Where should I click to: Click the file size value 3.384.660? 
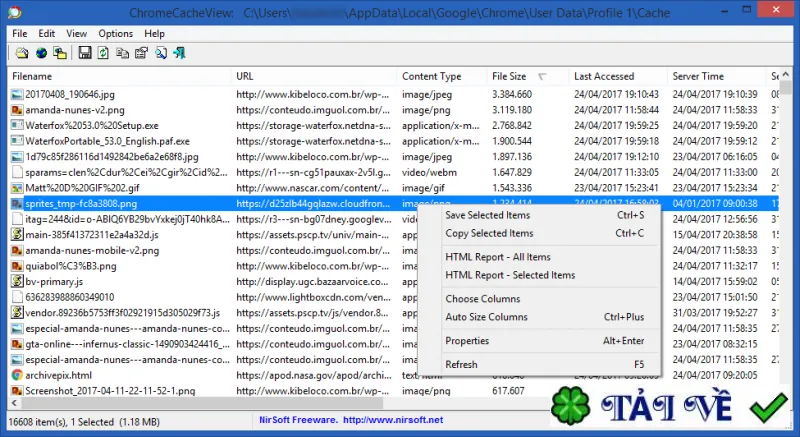coord(512,94)
